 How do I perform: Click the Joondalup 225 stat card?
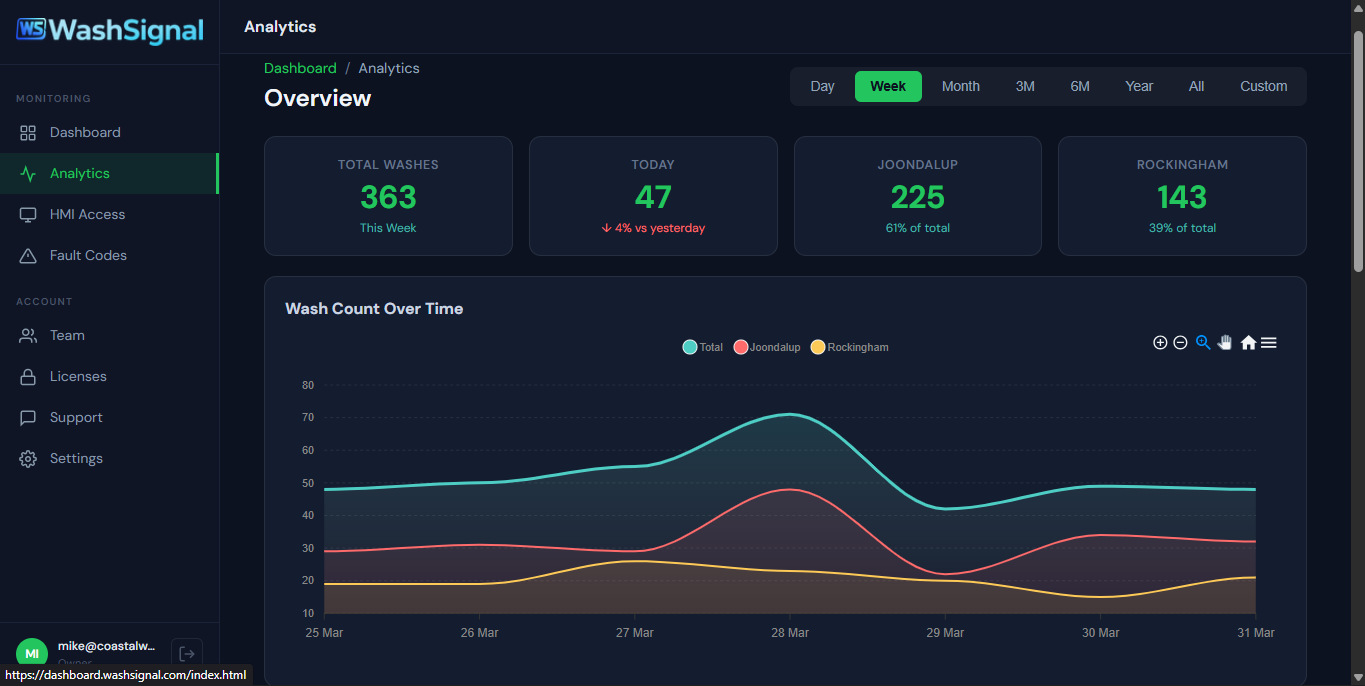click(x=918, y=196)
